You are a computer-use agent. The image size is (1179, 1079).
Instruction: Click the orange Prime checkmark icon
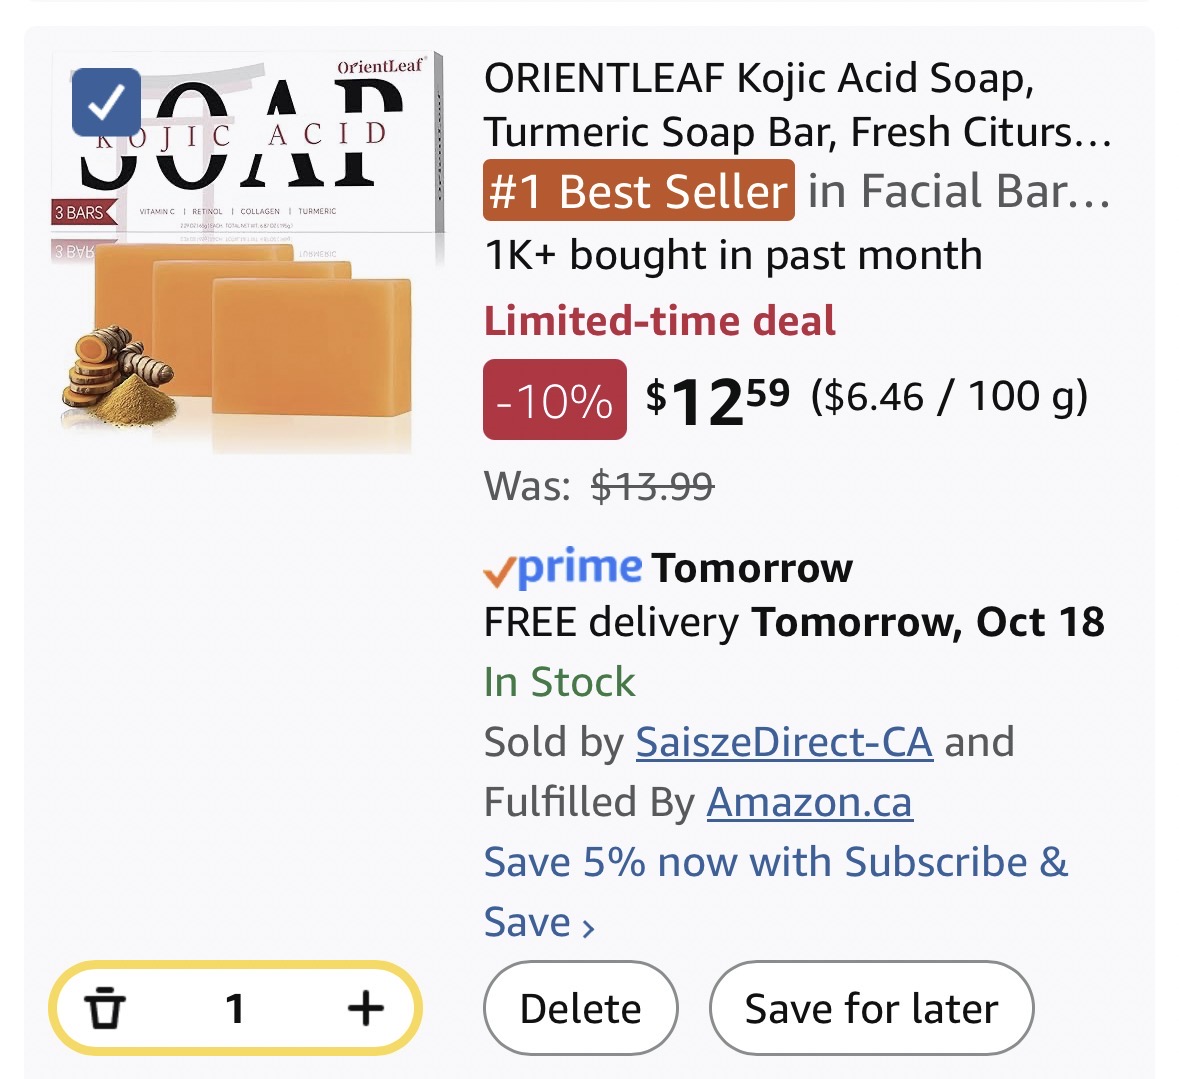tap(499, 571)
